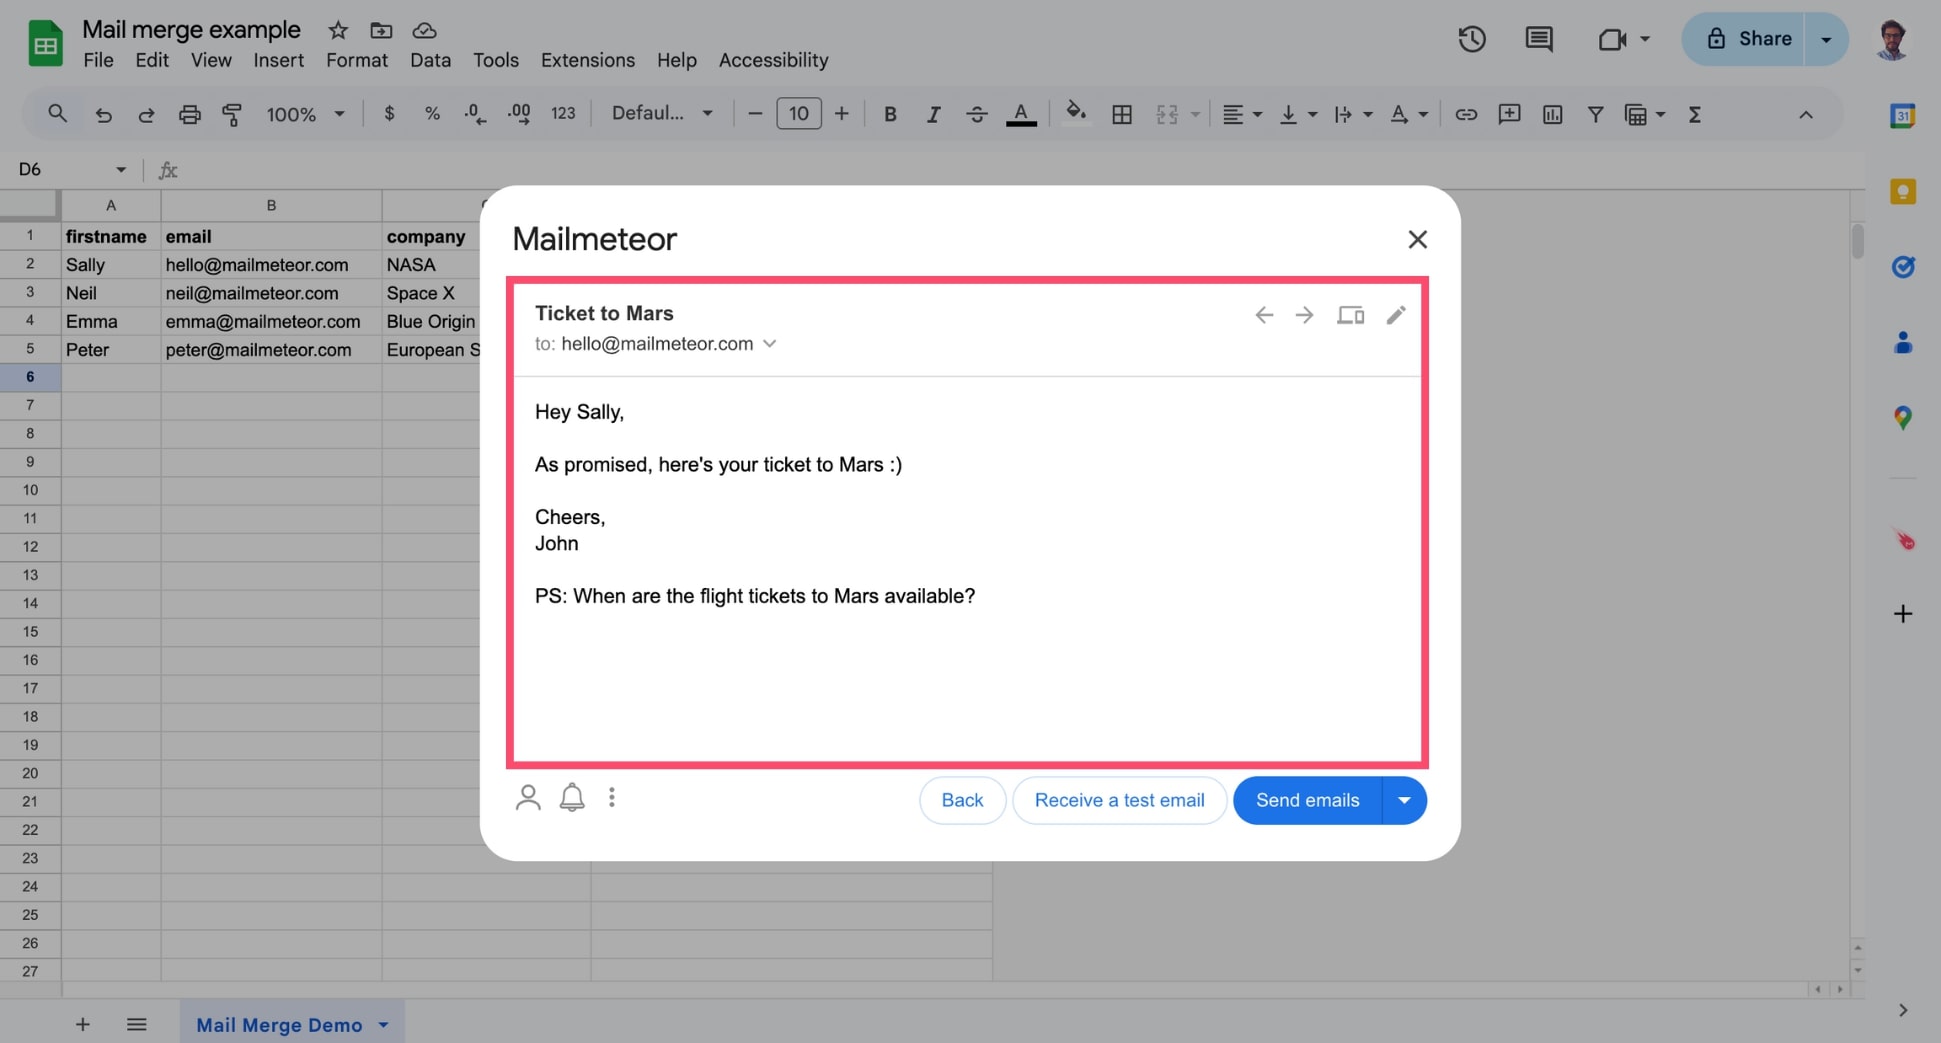
Task: Edit email with pencil icon
Action: click(x=1396, y=315)
